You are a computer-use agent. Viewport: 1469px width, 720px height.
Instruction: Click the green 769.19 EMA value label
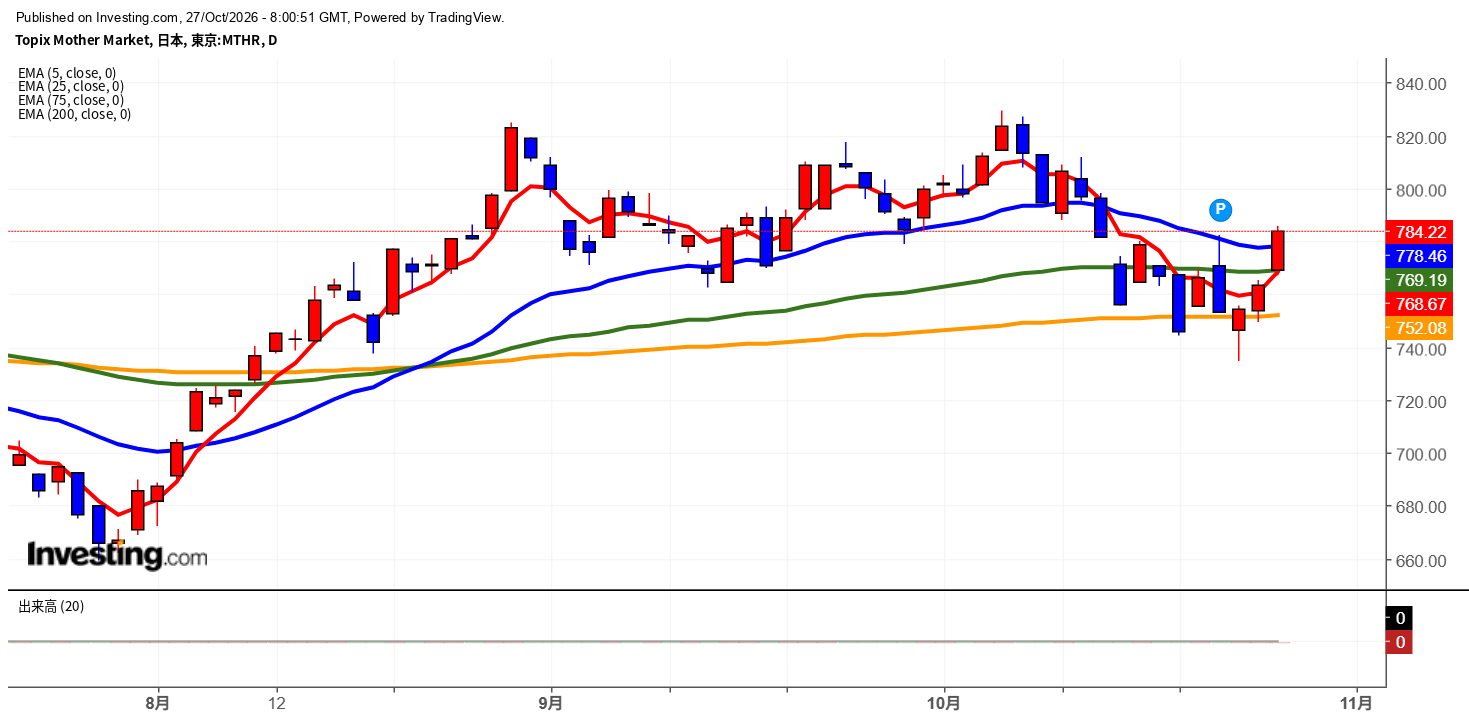click(1419, 280)
